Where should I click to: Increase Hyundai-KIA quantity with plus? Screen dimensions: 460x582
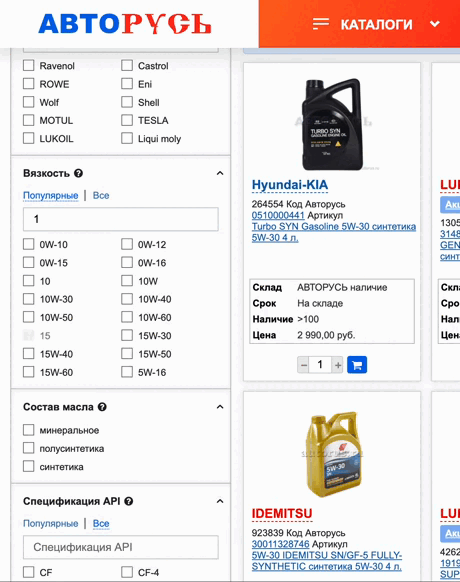[x=337, y=365]
